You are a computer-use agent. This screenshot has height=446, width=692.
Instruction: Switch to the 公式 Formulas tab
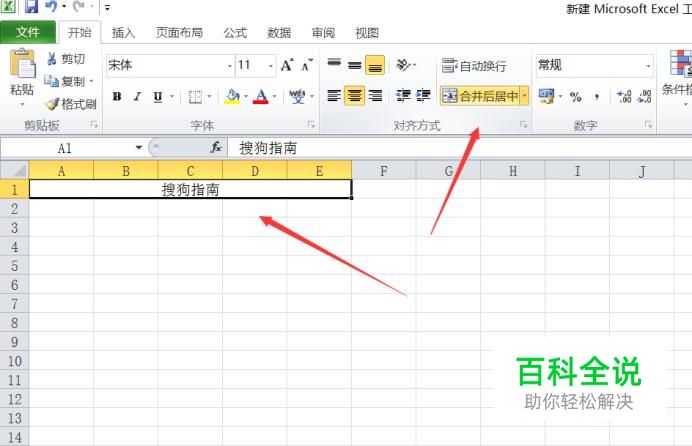(235, 33)
